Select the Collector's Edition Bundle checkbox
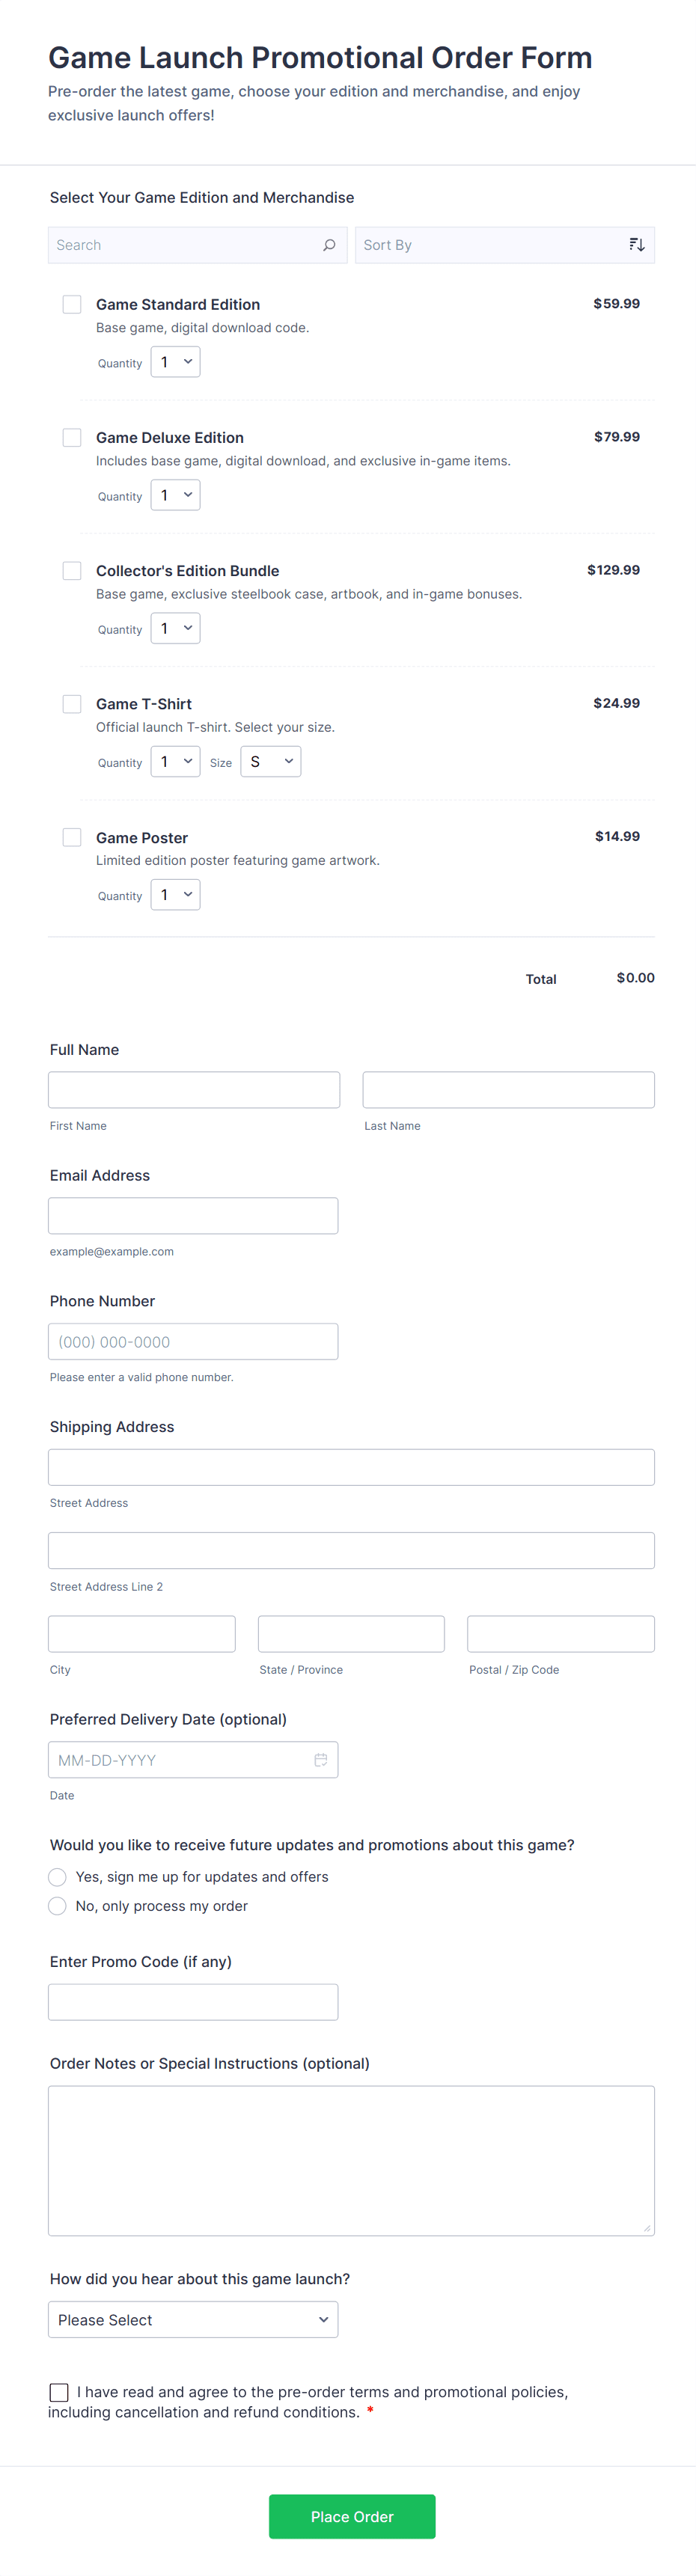Image resolution: width=696 pixels, height=2576 pixels. click(72, 571)
